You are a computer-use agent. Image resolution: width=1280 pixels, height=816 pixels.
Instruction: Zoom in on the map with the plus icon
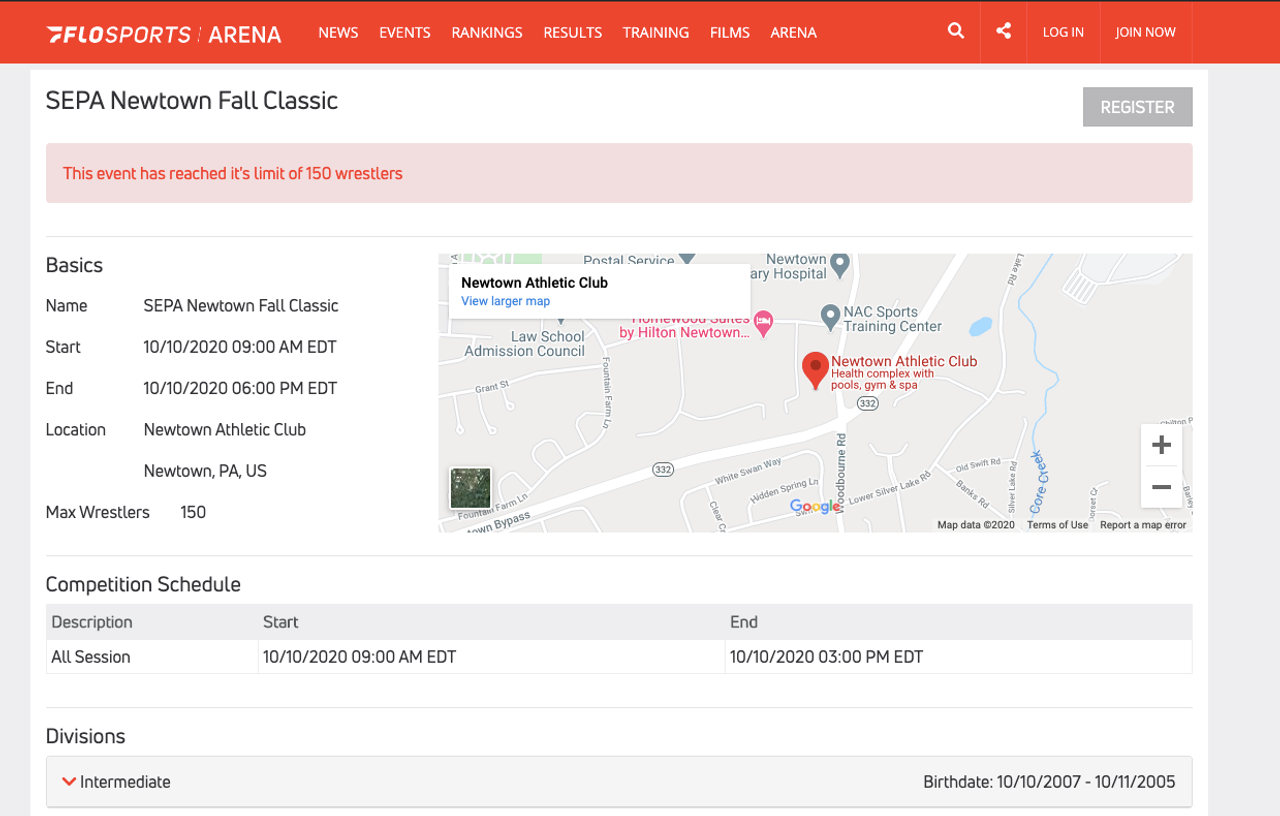1161,444
